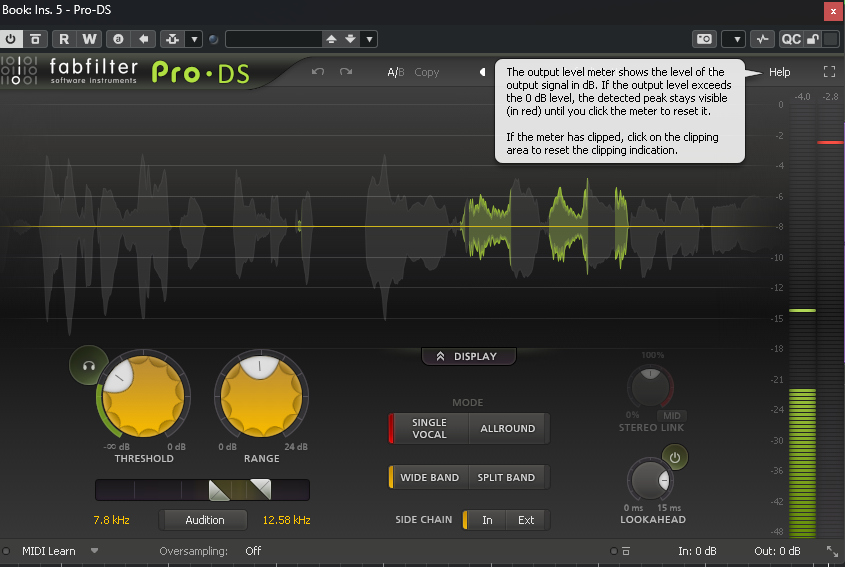Click the -2.8 peak clipping readout
845x567 pixels.
pyautogui.click(x=830, y=96)
